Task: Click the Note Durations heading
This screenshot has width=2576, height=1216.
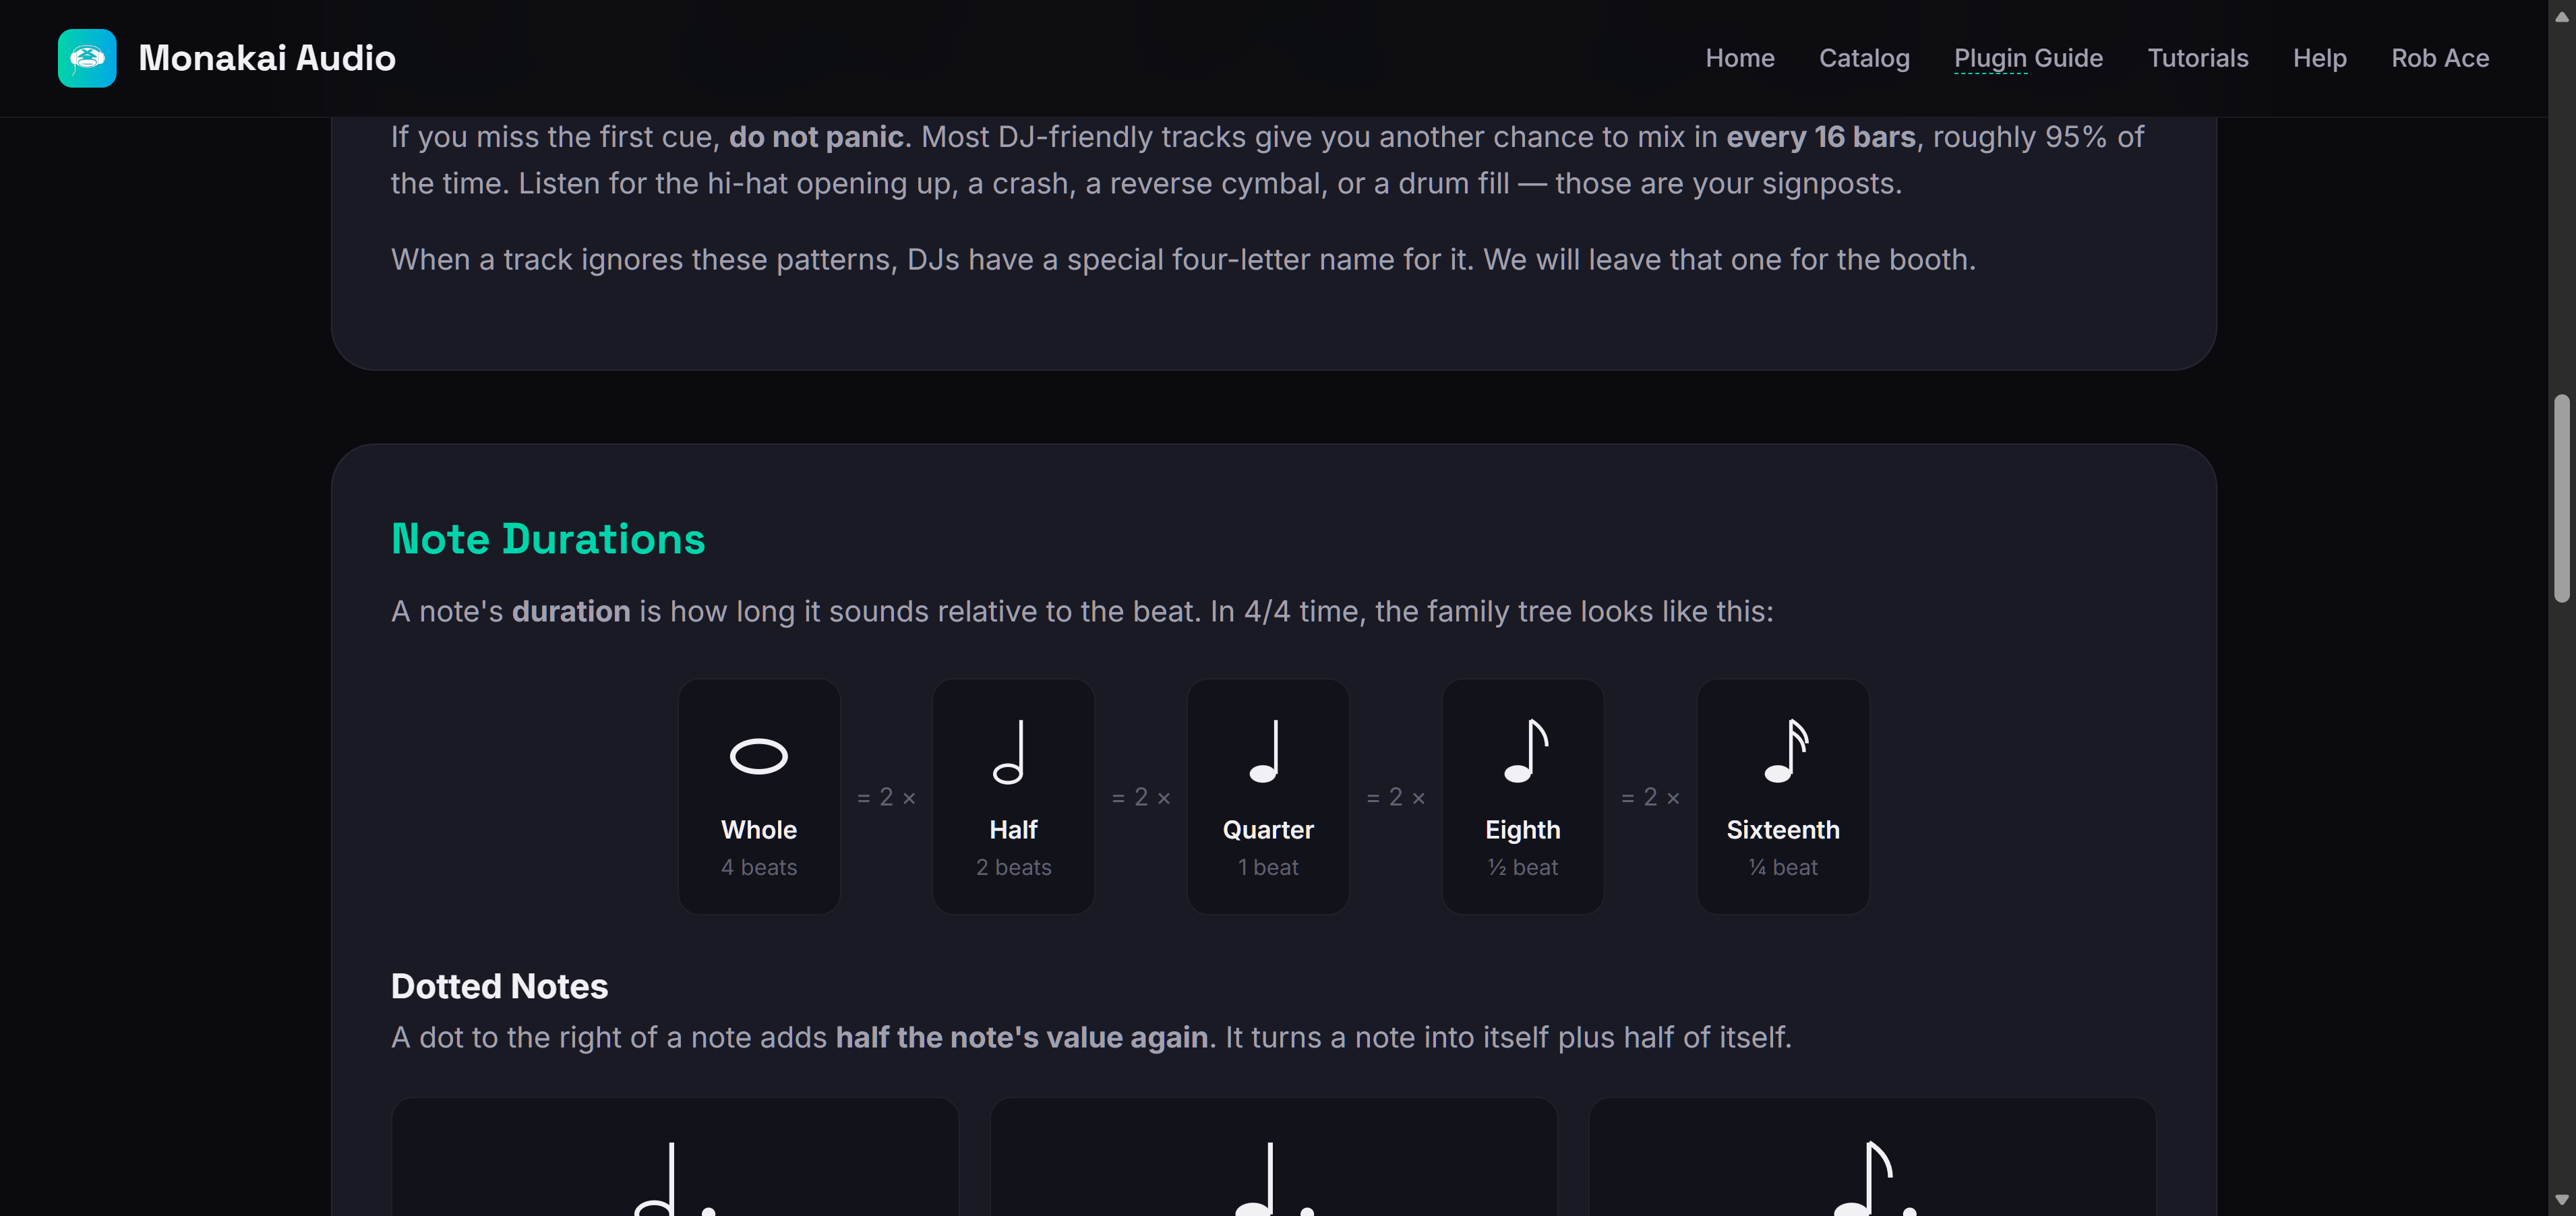Action: tap(548, 538)
